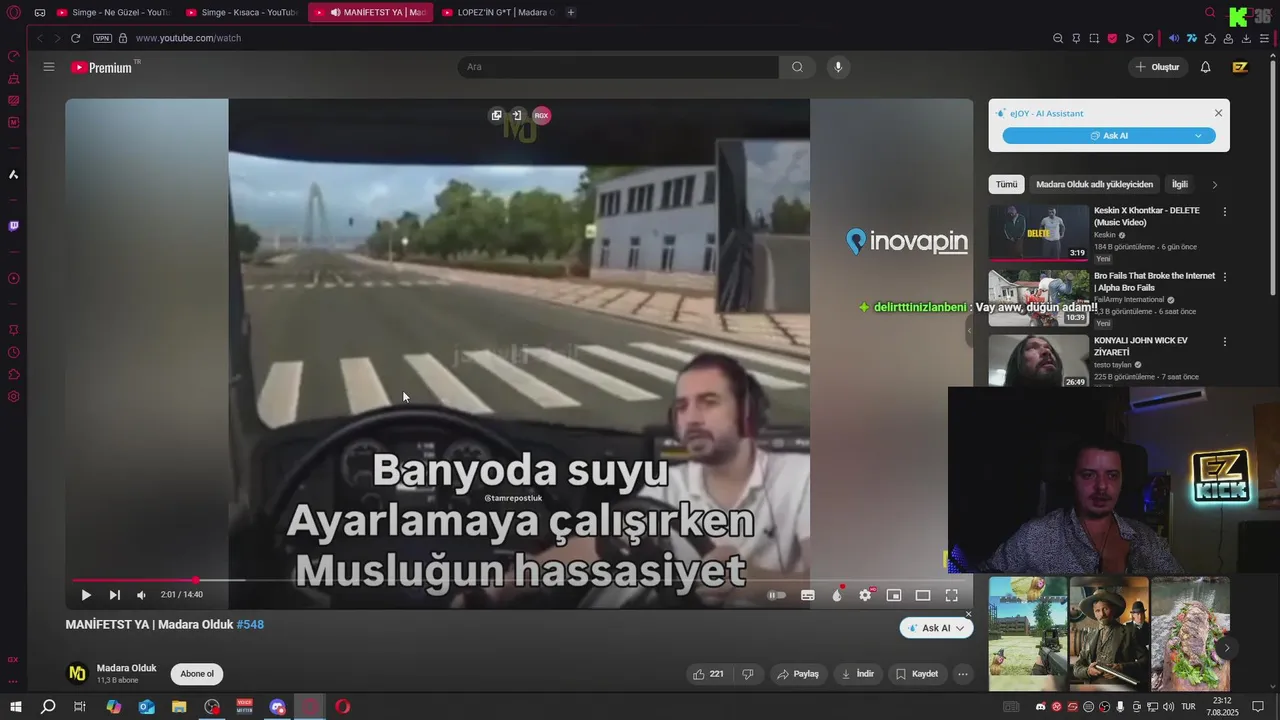1280x720 pixels.
Task: Enable miniplayer mode
Action: 894,595
